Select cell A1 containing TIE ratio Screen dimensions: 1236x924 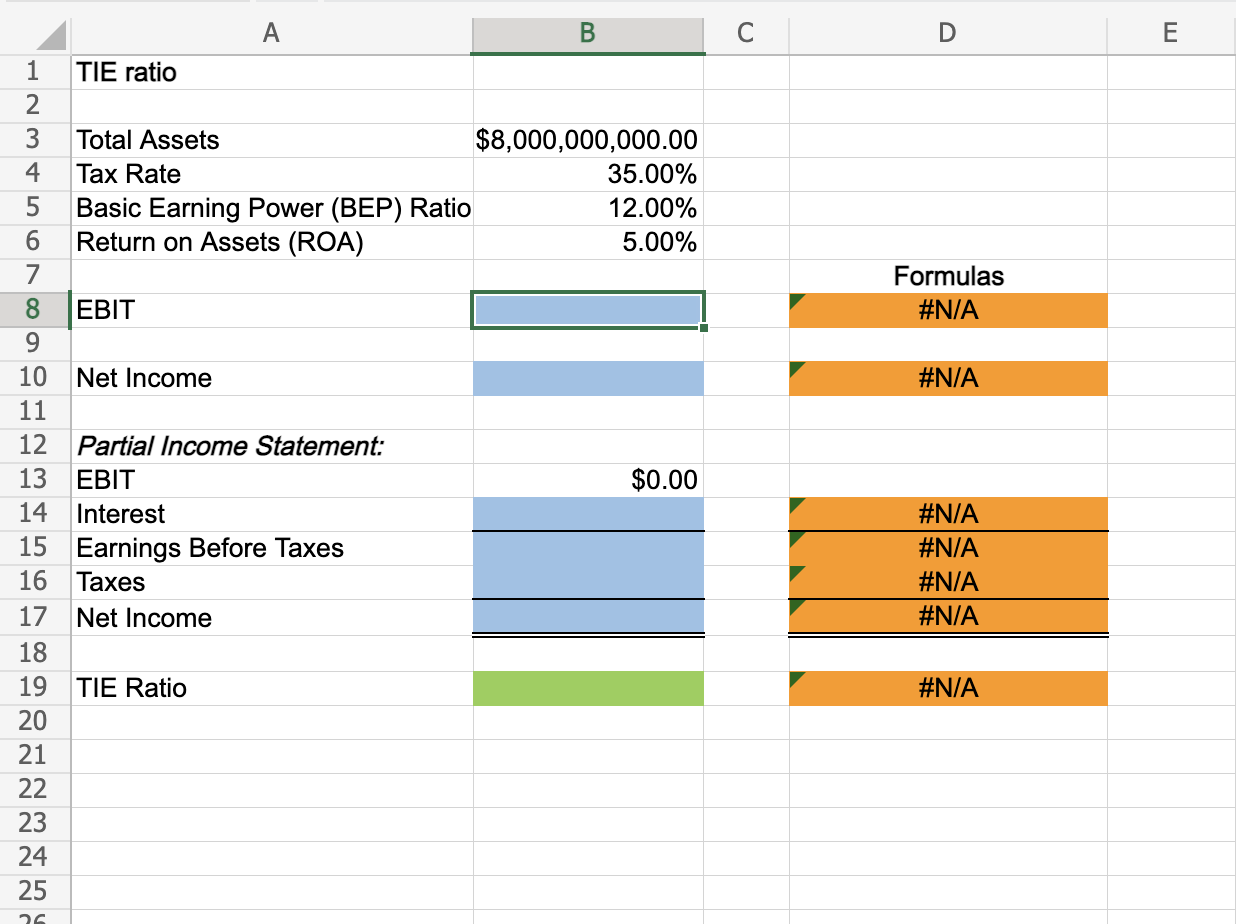(x=270, y=72)
